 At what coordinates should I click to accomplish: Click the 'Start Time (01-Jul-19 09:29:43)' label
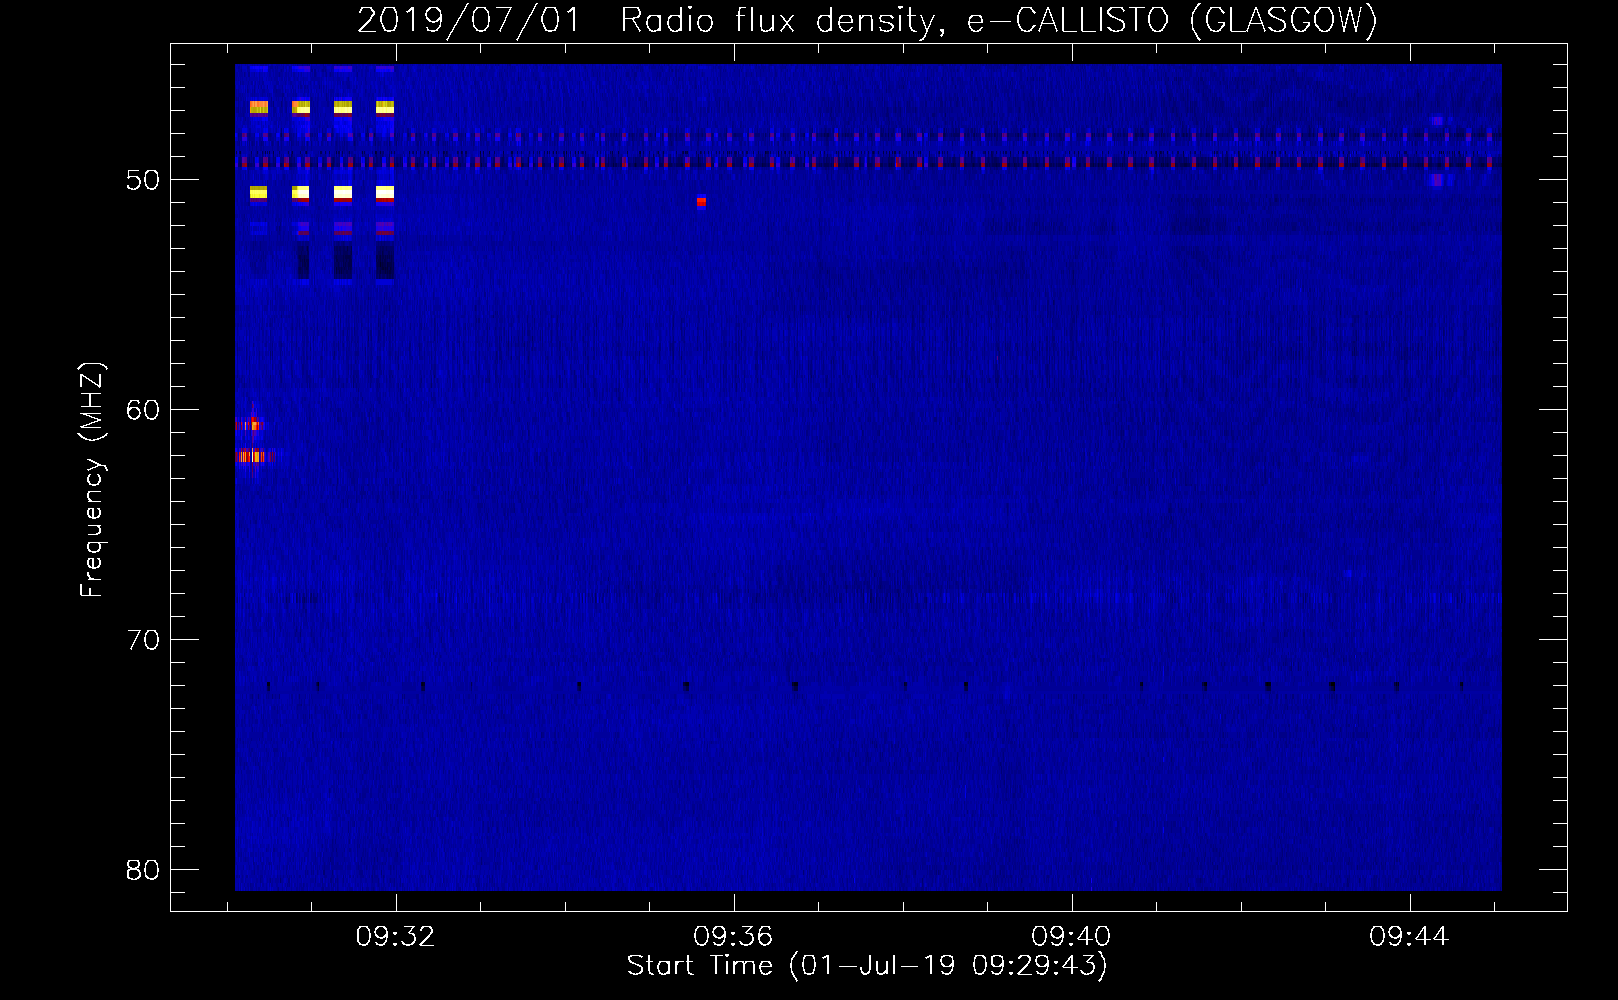point(867,966)
